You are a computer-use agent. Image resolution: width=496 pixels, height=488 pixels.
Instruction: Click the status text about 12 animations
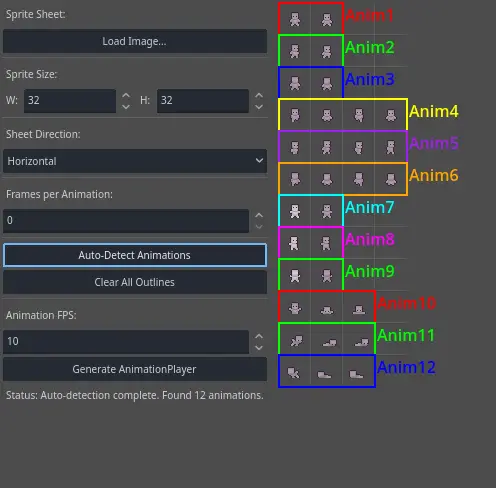pos(135,395)
